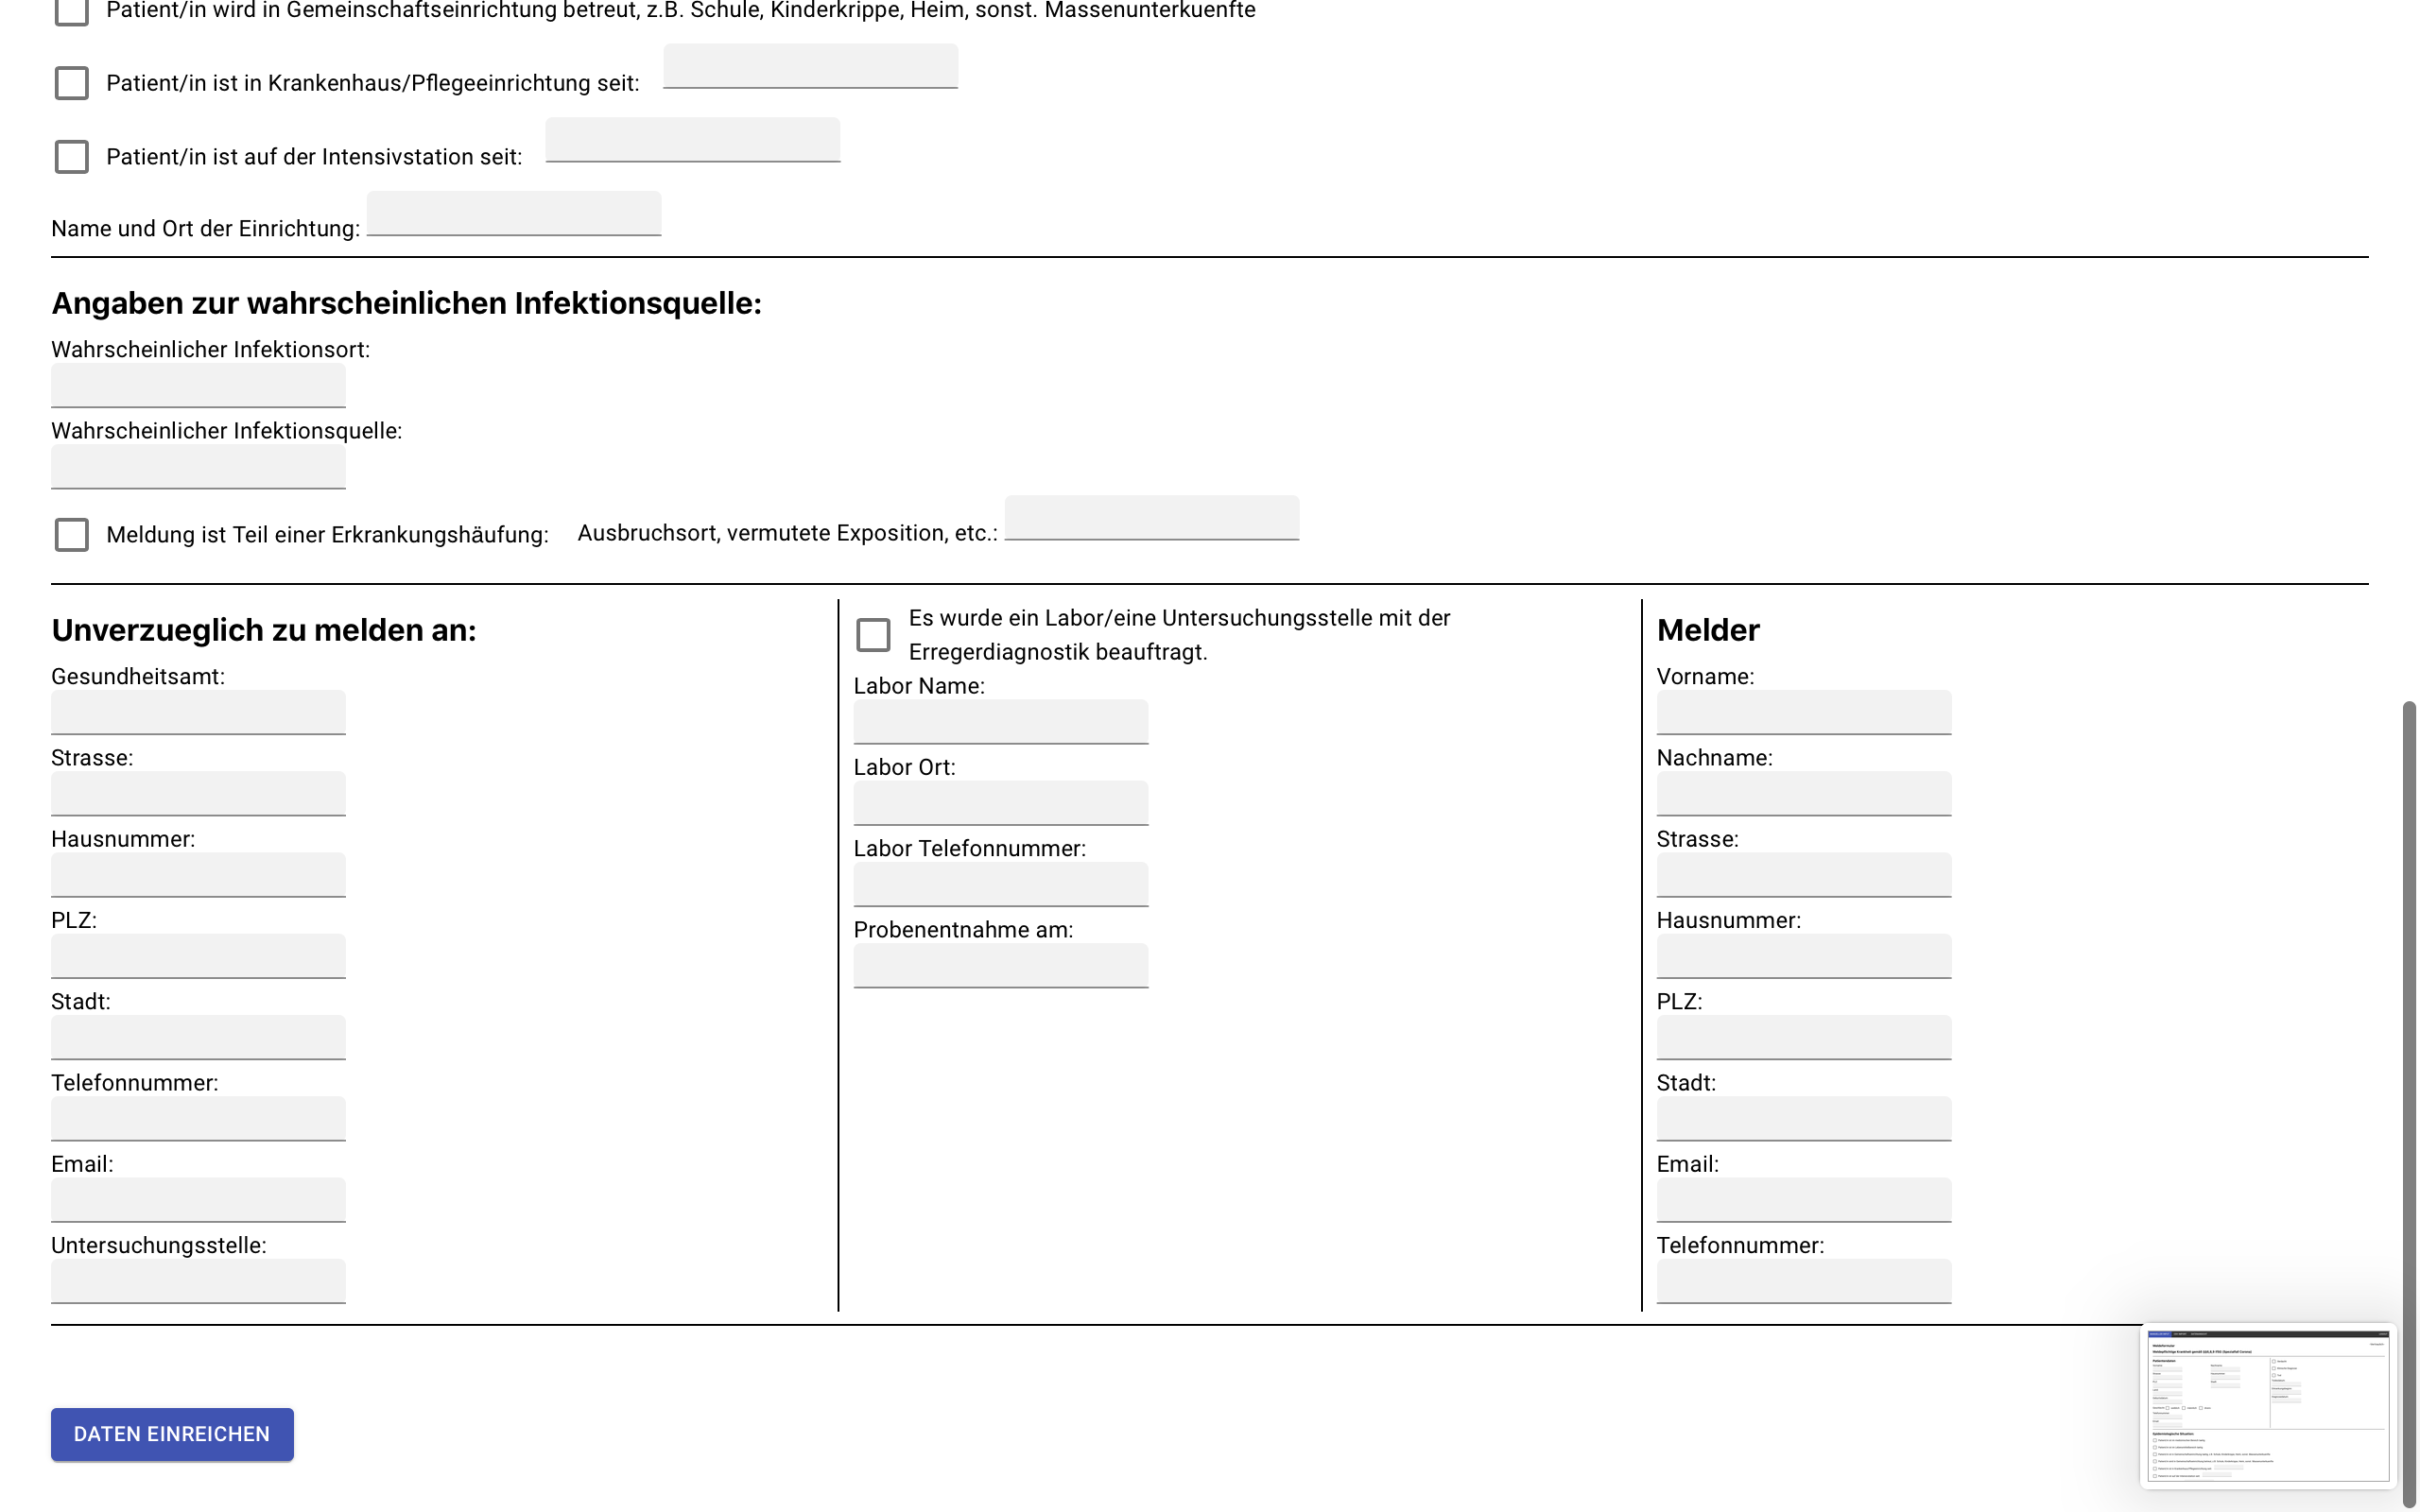
Task: Click the Wahrscheinlicher Infektionsort field
Action: pyautogui.click(x=198, y=385)
